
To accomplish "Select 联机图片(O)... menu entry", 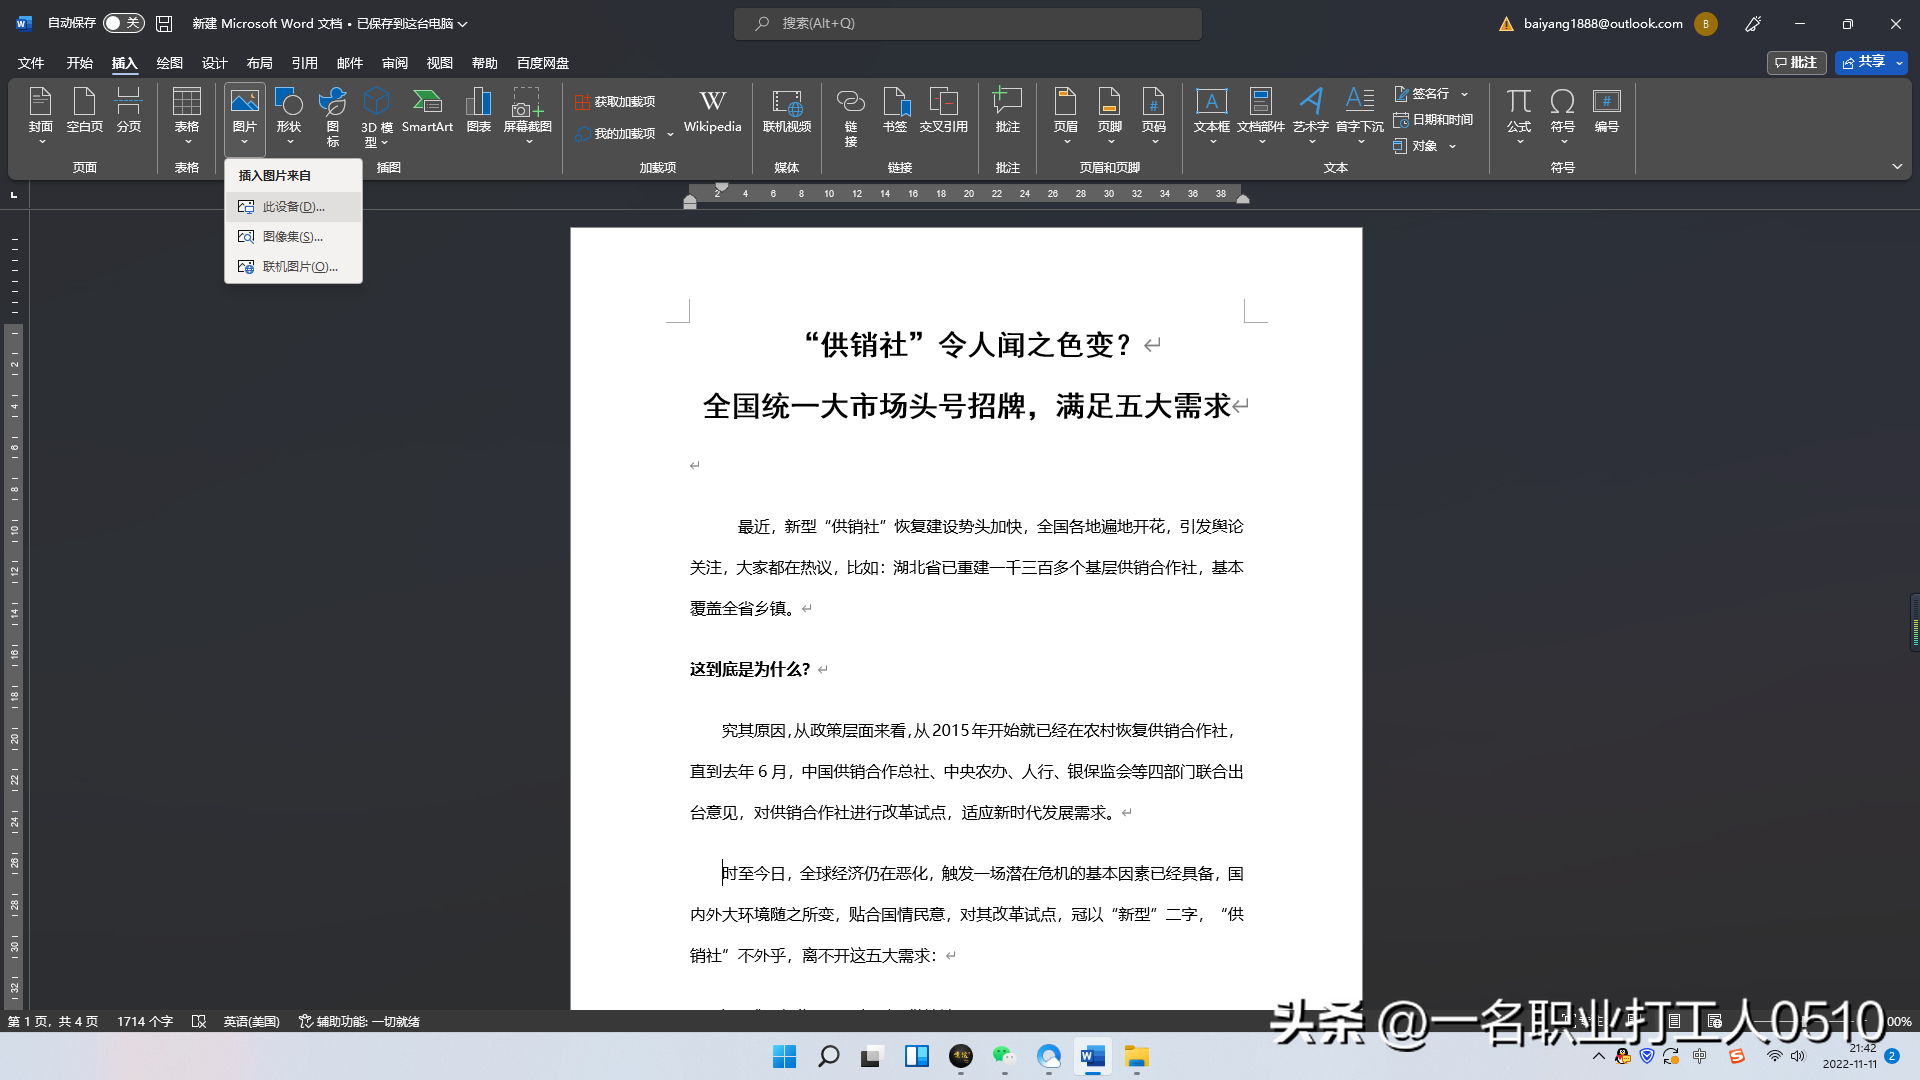I will pos(299,267).
